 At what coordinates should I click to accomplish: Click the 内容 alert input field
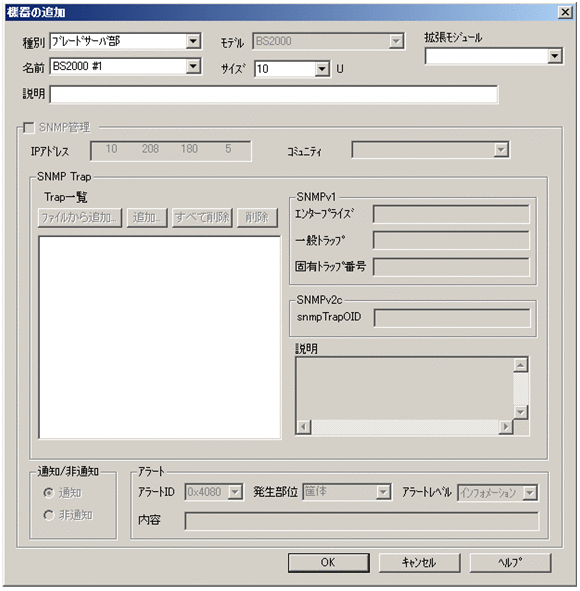coord(362,521)
